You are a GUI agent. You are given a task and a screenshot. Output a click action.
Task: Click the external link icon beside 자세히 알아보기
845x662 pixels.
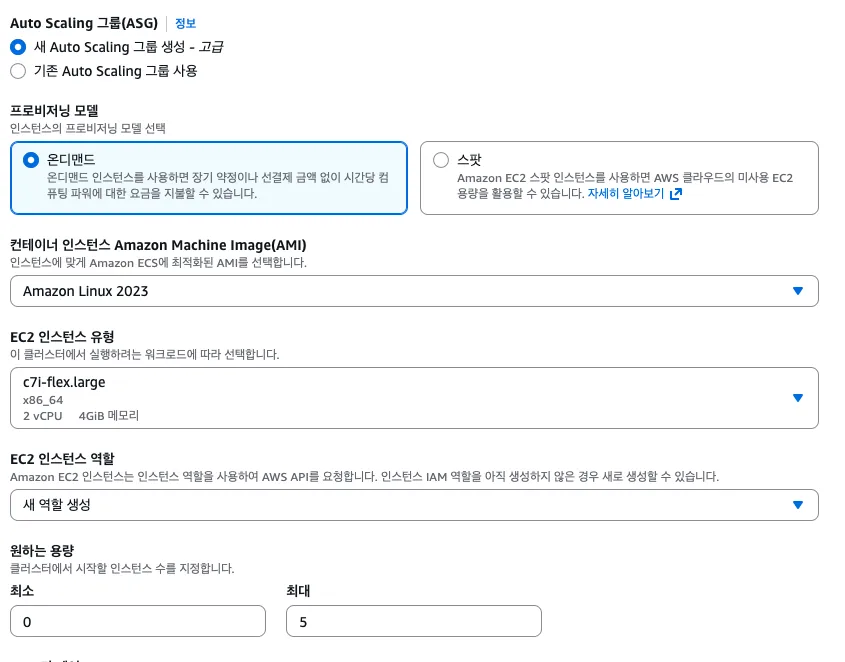coord(675,194)
